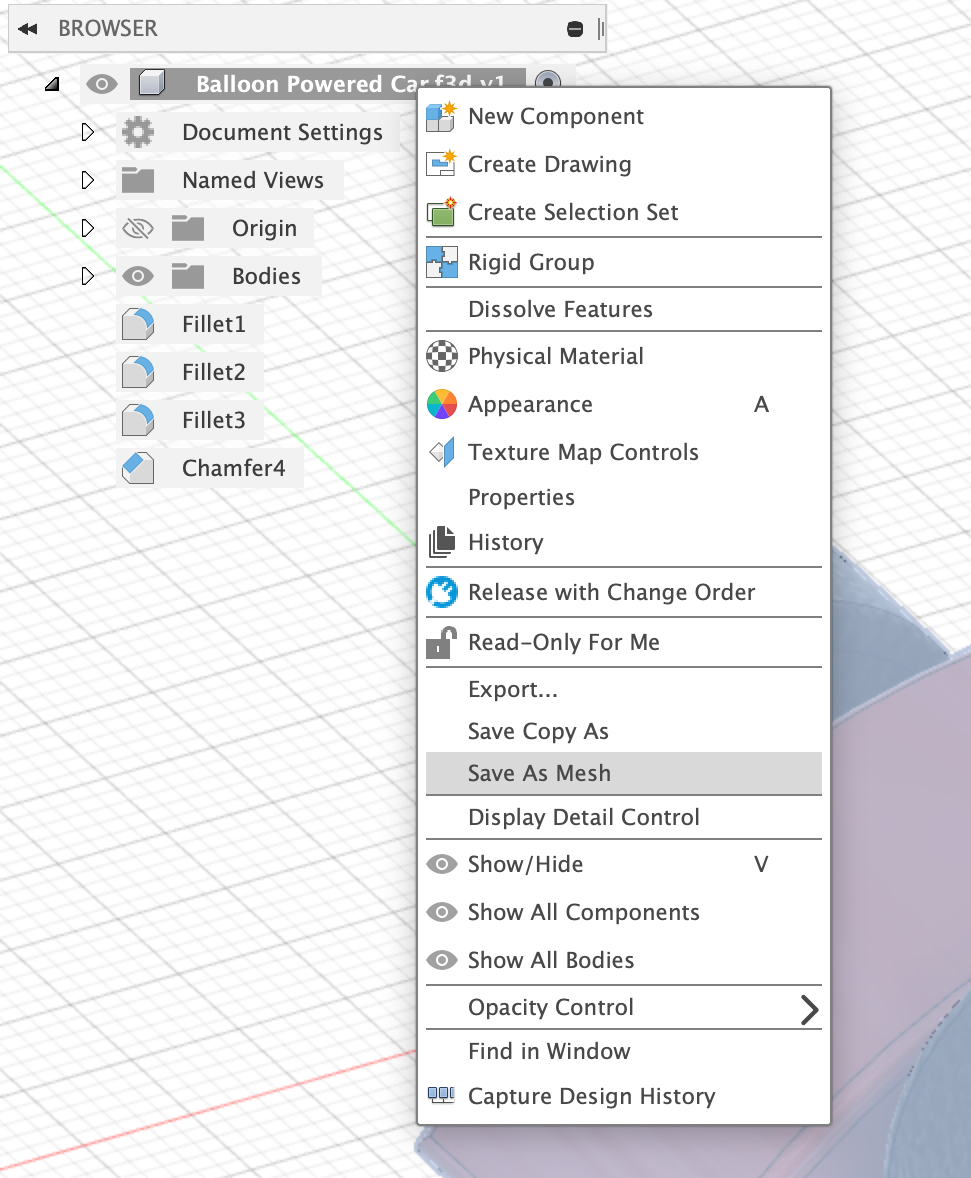Click the Read-Only For Me padlock icon
The width and height of the screenshot is (971, 1178).
coord(441,642)
